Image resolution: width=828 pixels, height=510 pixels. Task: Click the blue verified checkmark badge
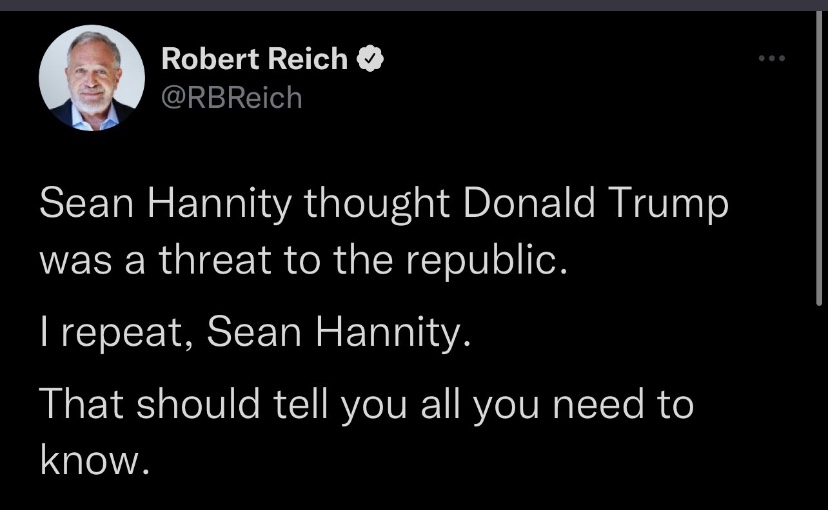tap(369, 60)
